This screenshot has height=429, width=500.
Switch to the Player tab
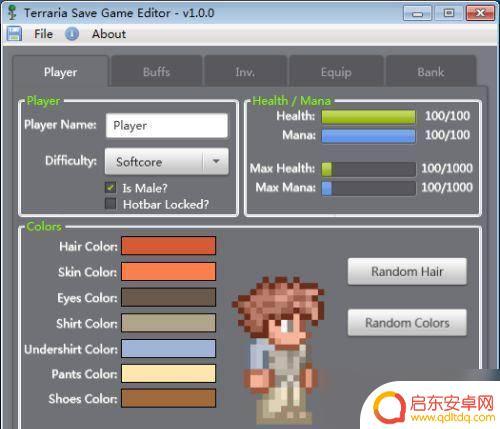point(61,71)
